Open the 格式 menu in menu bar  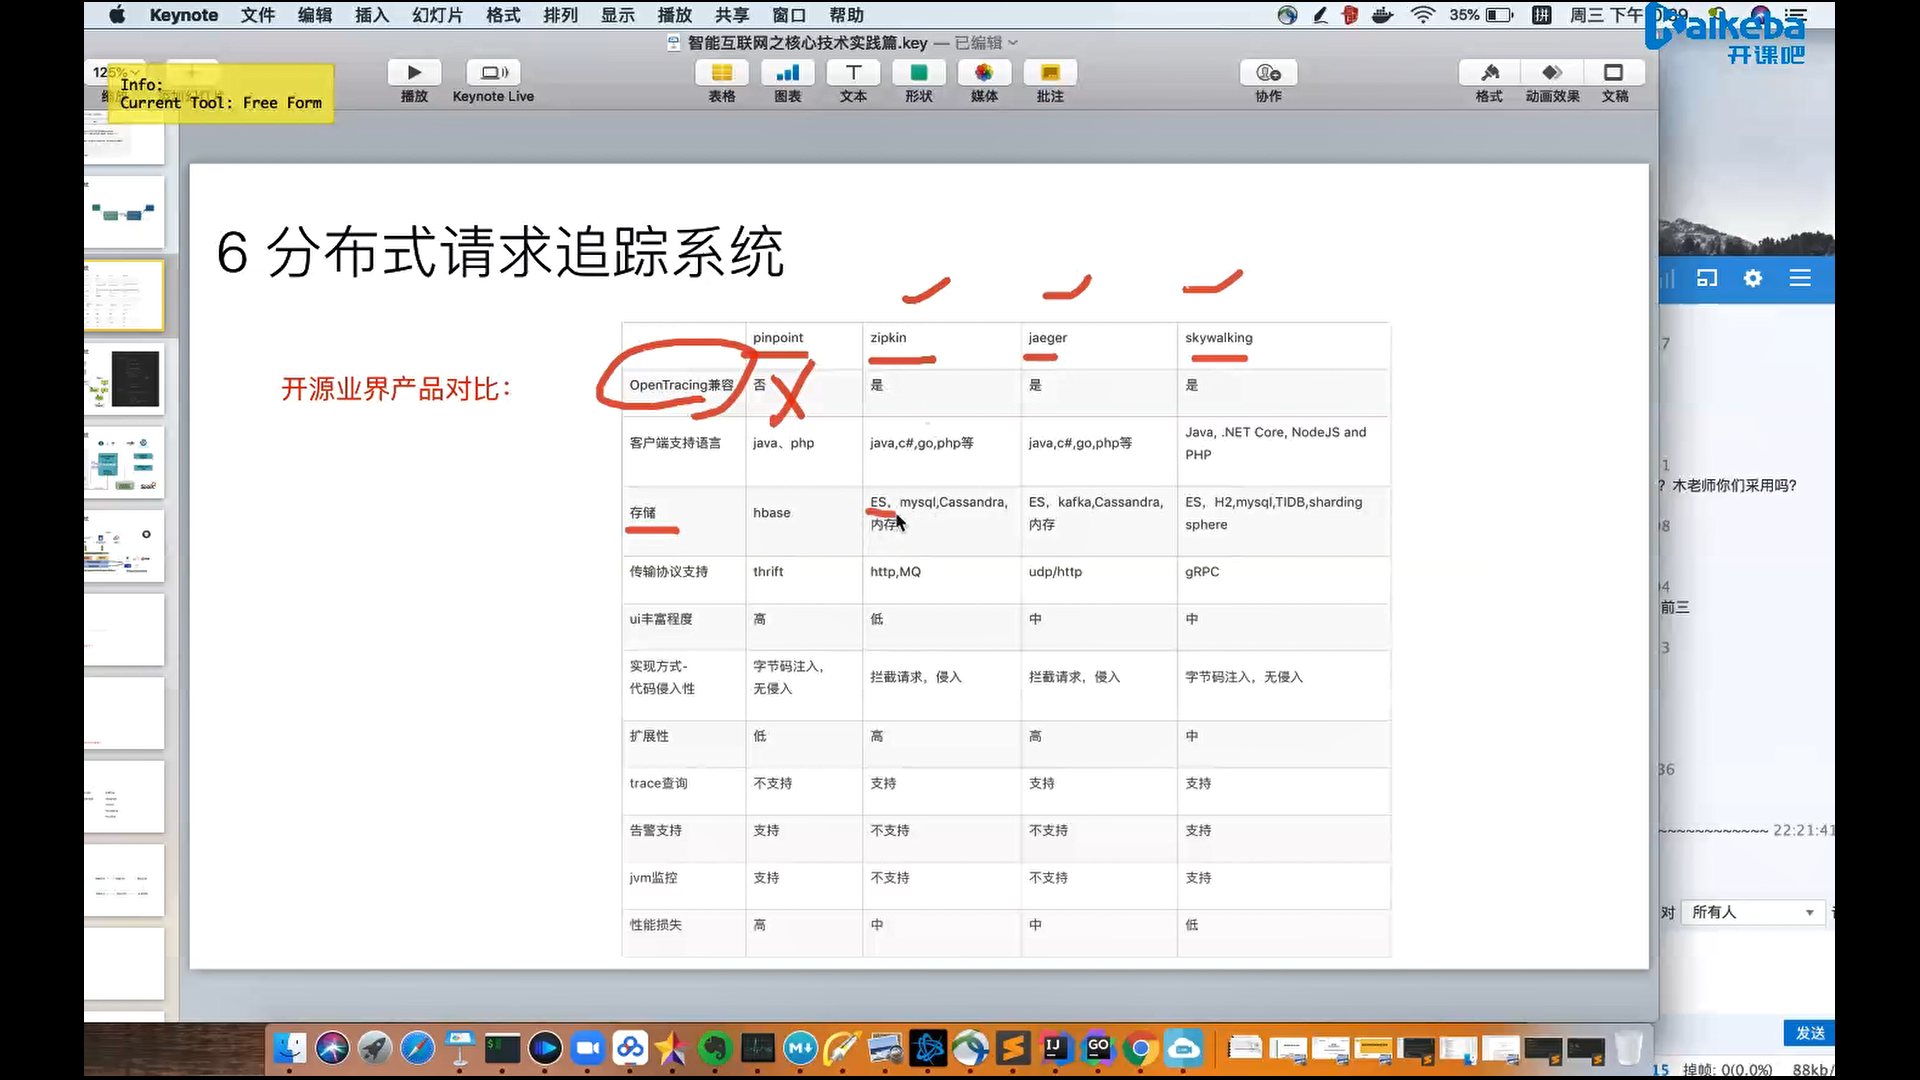click(x=503, y=15)
